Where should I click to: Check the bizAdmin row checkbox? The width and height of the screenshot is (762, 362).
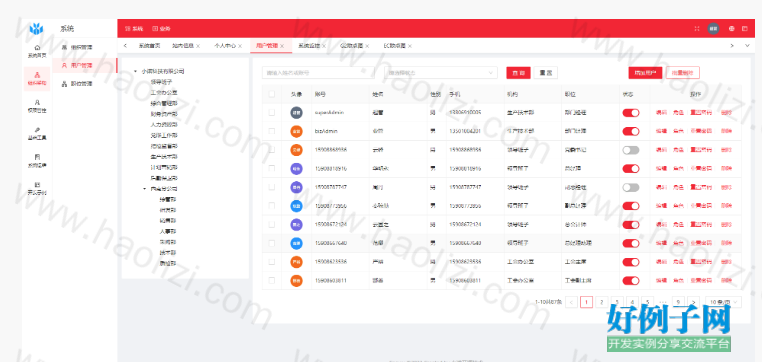click(x=272, y=131)
